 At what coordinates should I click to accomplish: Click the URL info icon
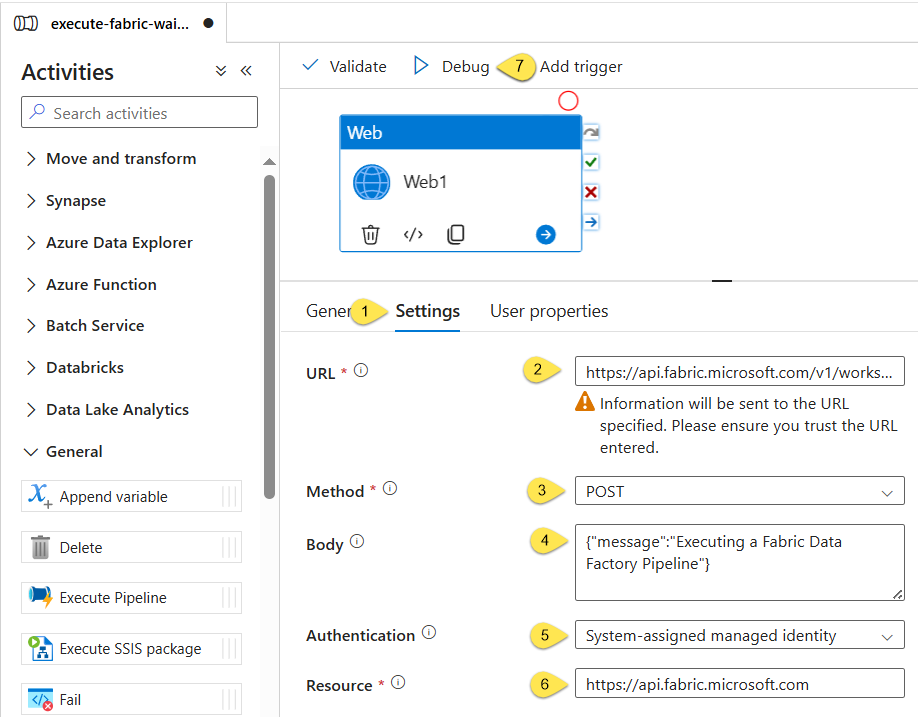[361, 370]
